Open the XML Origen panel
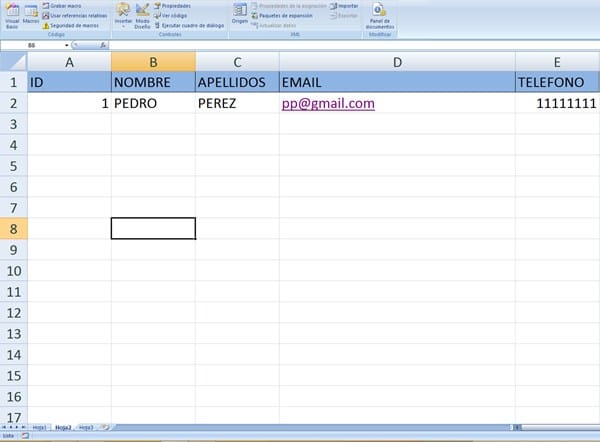This screenshot has height=442, width=600. [x=240, y=14]
